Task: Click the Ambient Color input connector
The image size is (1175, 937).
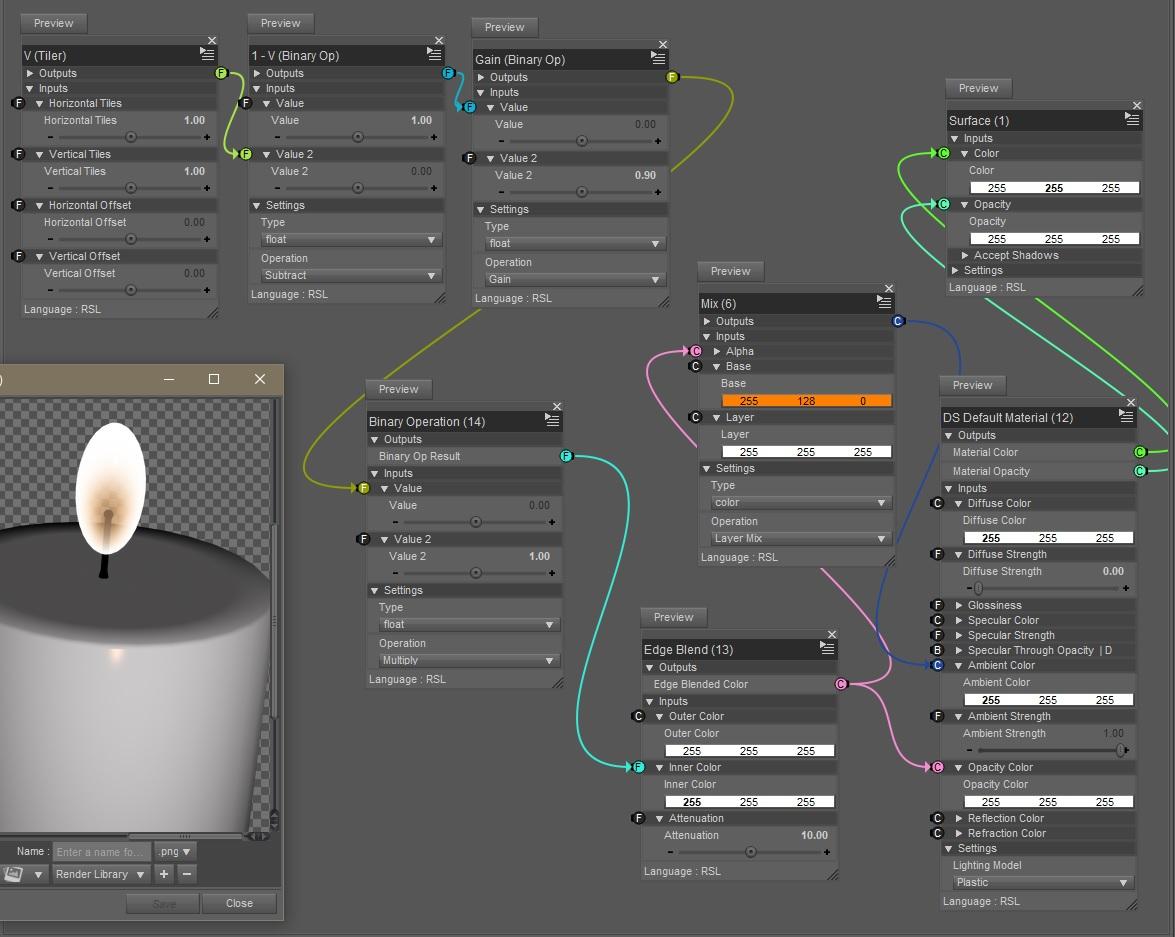Action: (x=937, y=665)
